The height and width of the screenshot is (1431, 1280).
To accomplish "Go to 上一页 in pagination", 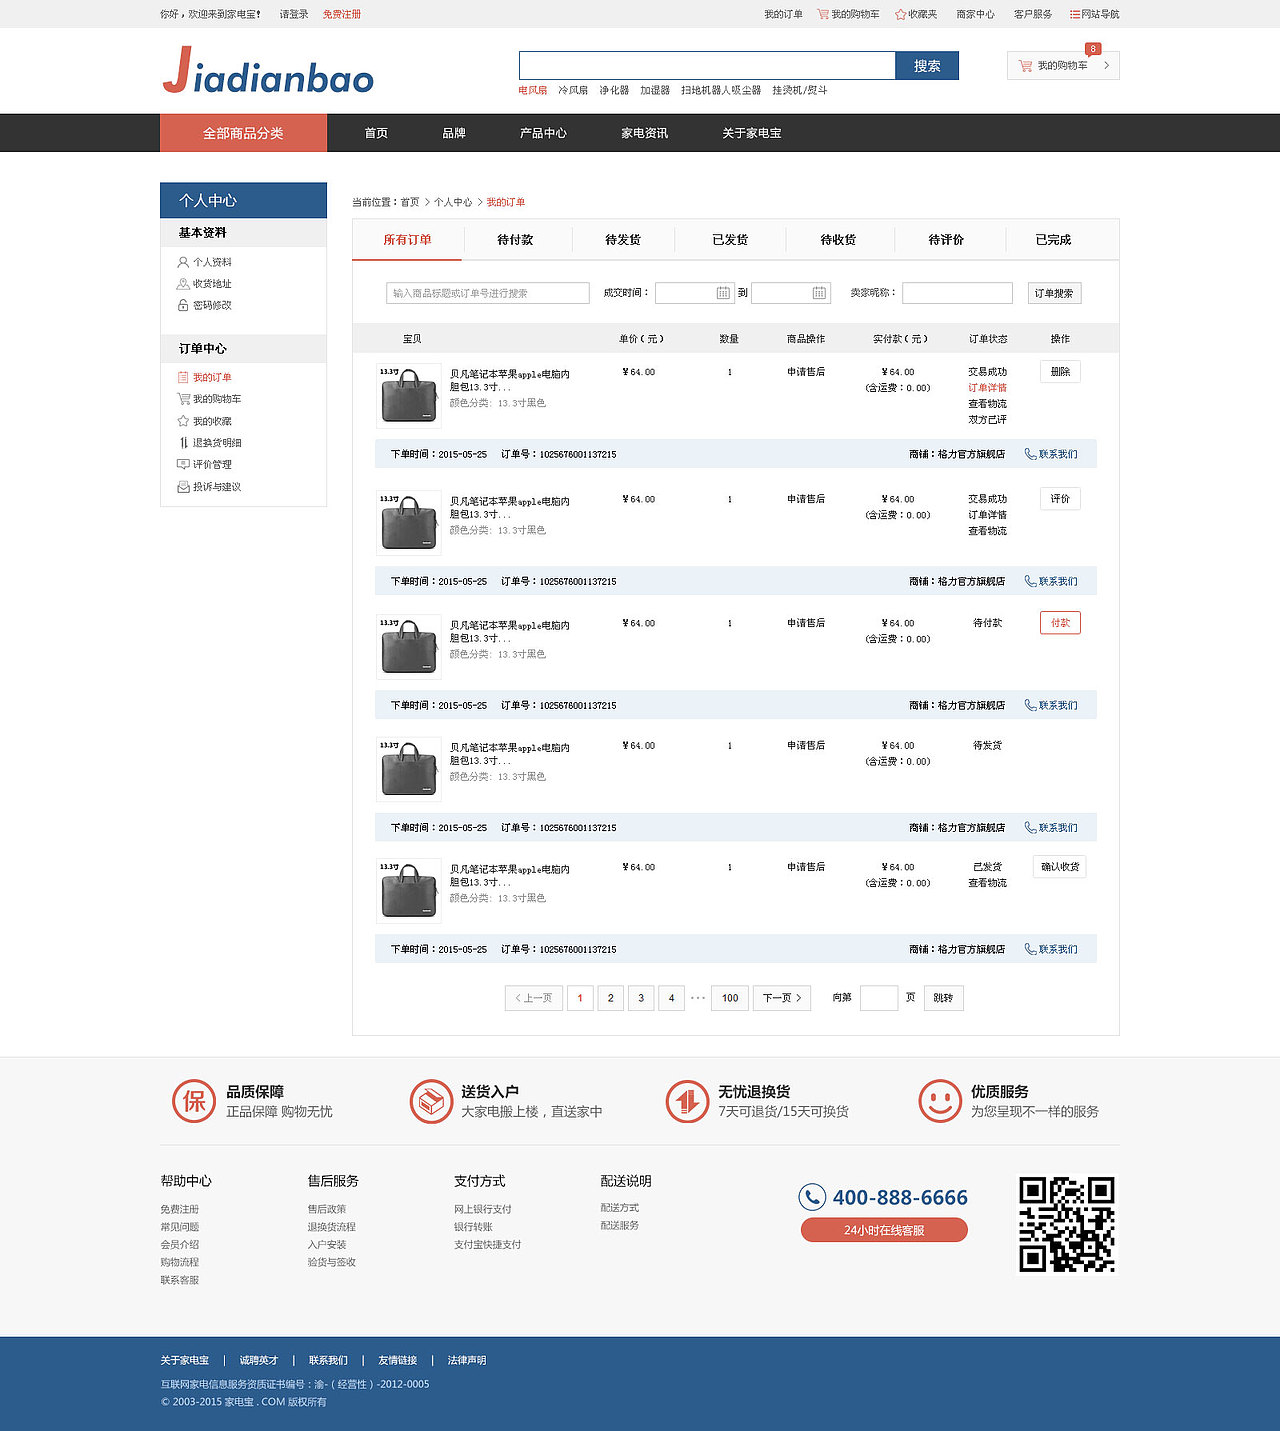I will coord(534,998).
